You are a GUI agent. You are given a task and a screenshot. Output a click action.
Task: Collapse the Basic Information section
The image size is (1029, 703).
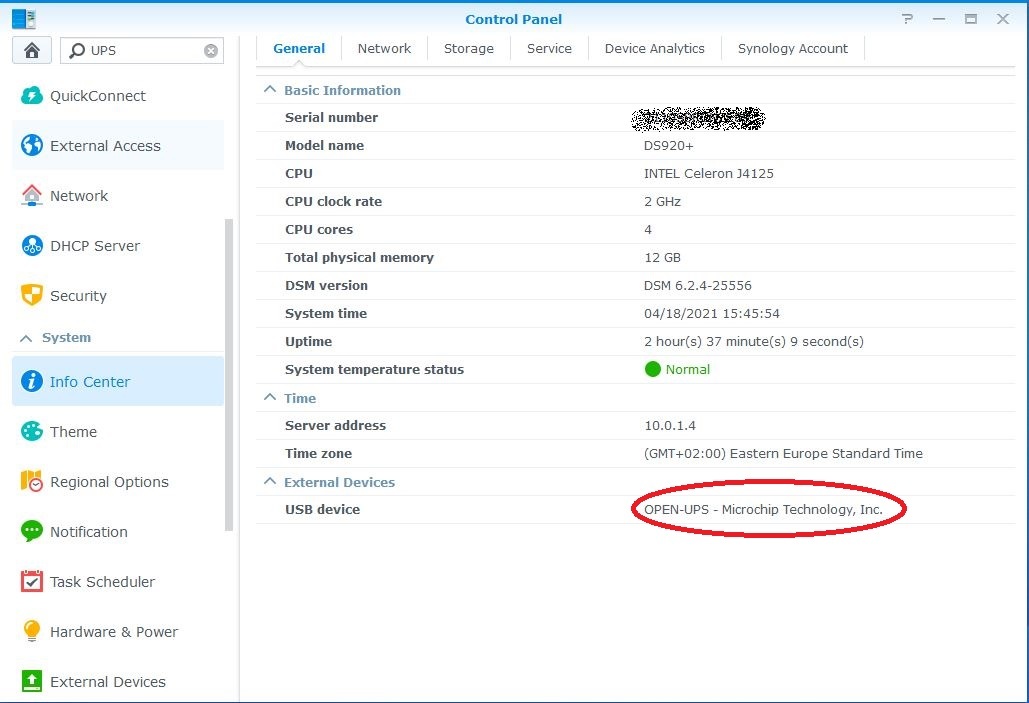pos(269,90)
